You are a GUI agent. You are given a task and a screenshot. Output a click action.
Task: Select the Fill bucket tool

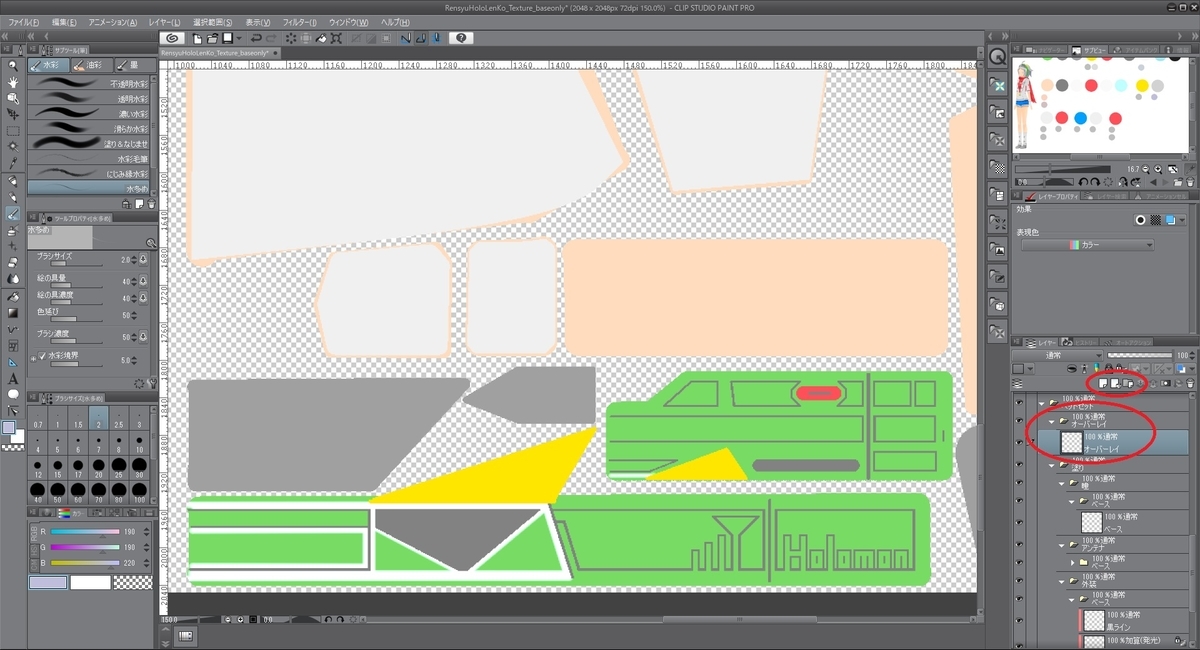(x=13, y=297)
